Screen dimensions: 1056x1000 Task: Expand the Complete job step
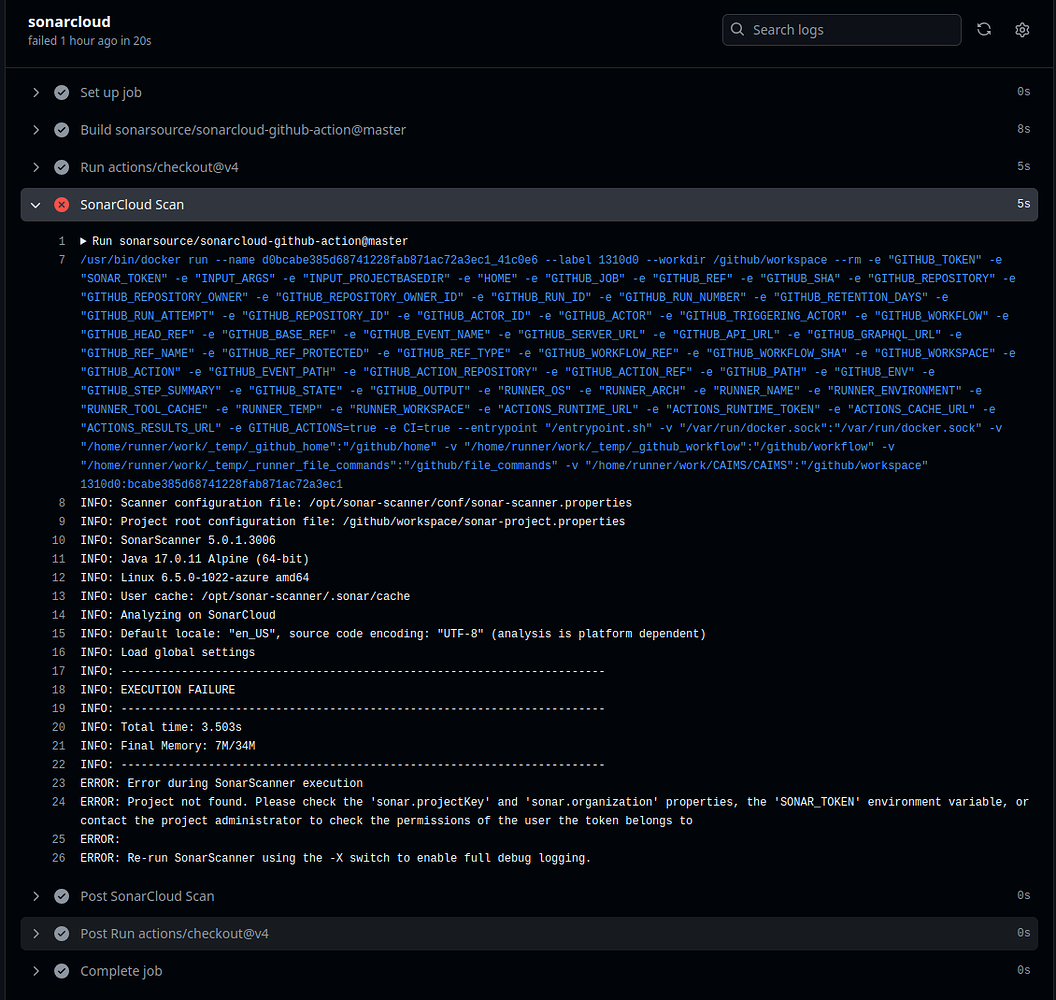36,970
